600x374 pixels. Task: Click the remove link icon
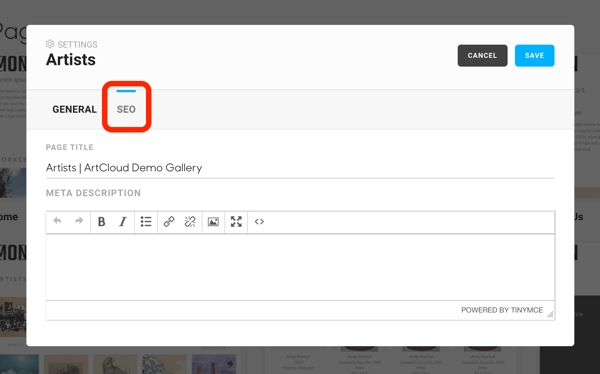(x=190, y=222)
